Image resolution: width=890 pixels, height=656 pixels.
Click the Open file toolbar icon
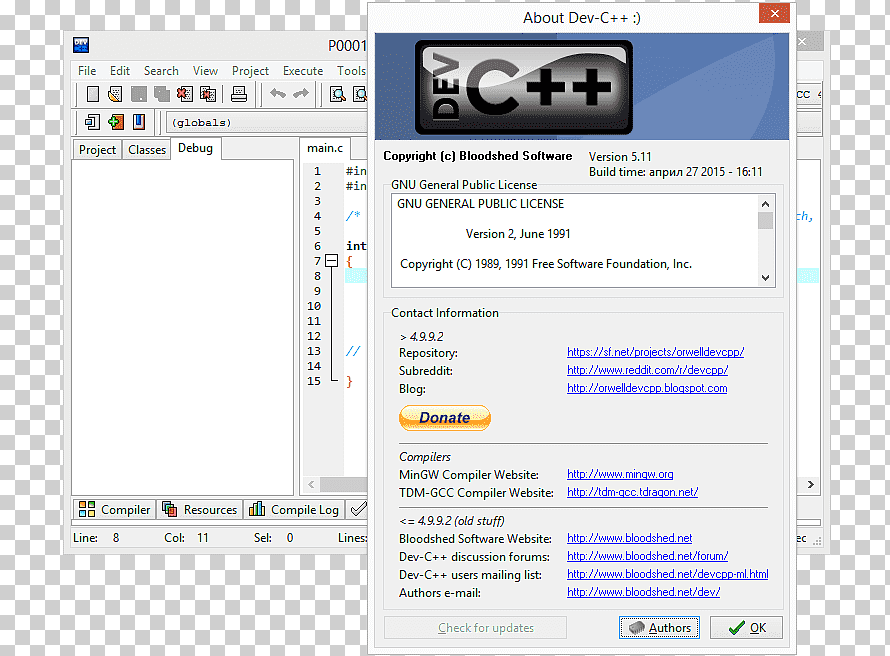coord(115,94)
